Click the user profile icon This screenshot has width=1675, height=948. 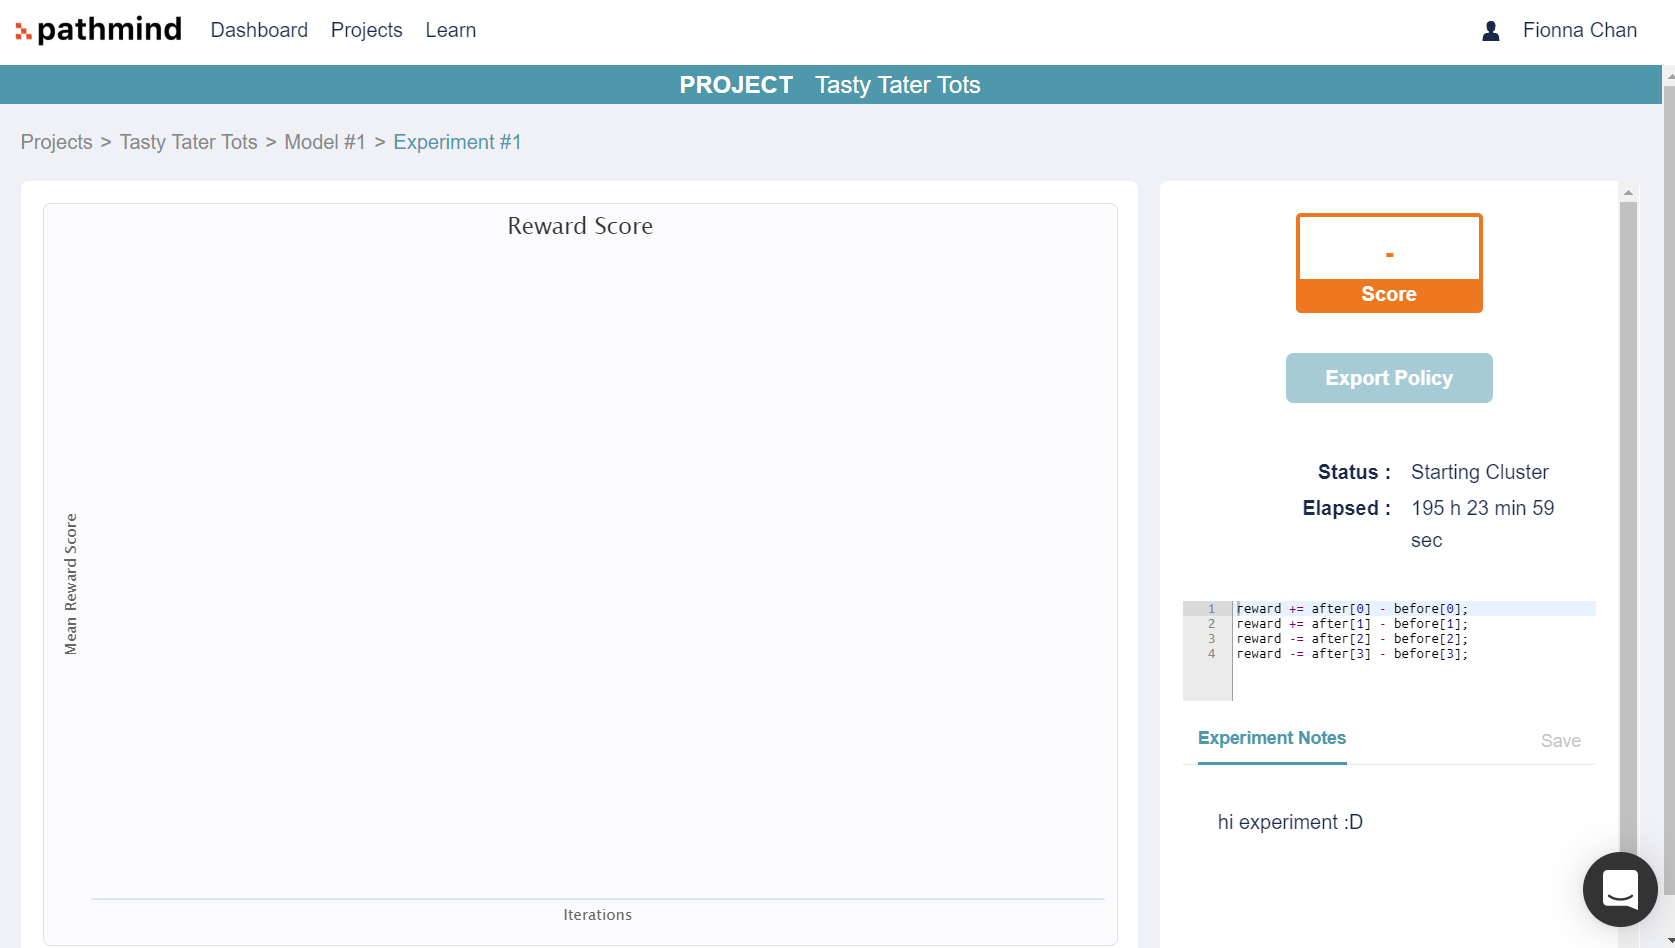click(x=1490, y=31)
